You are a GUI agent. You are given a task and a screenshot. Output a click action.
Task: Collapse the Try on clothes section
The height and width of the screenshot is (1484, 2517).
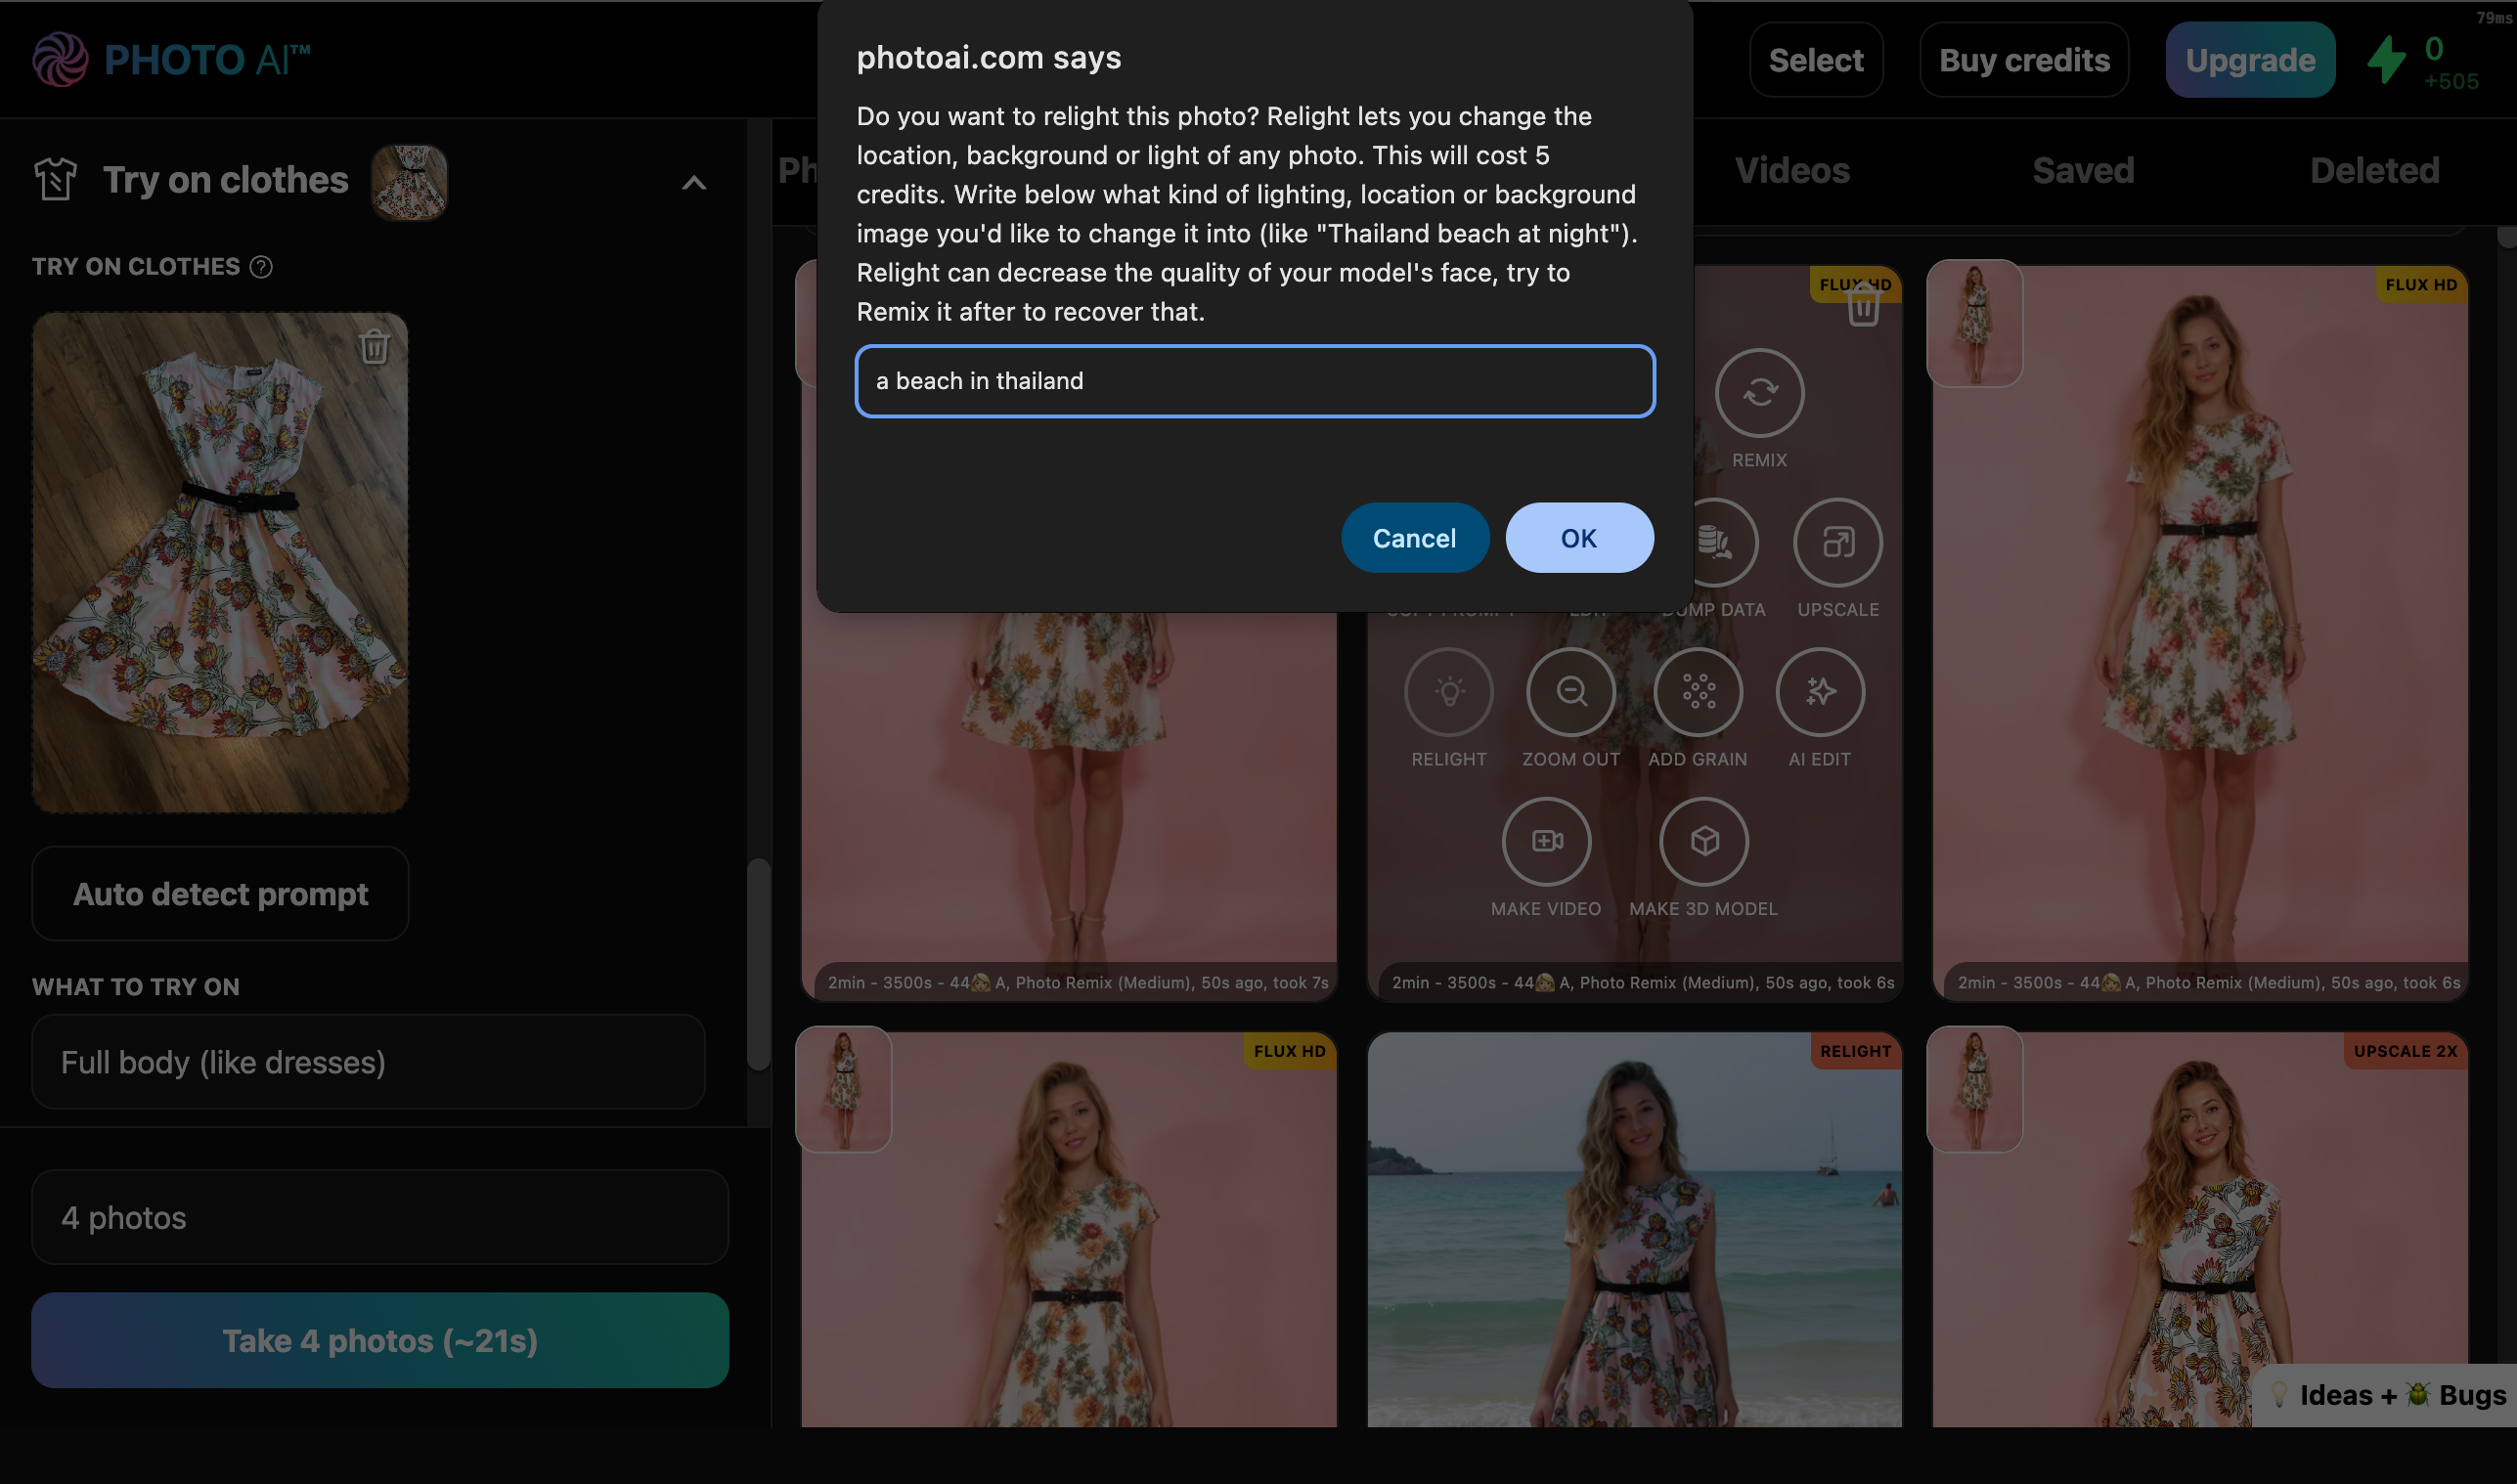click(693, 183)
